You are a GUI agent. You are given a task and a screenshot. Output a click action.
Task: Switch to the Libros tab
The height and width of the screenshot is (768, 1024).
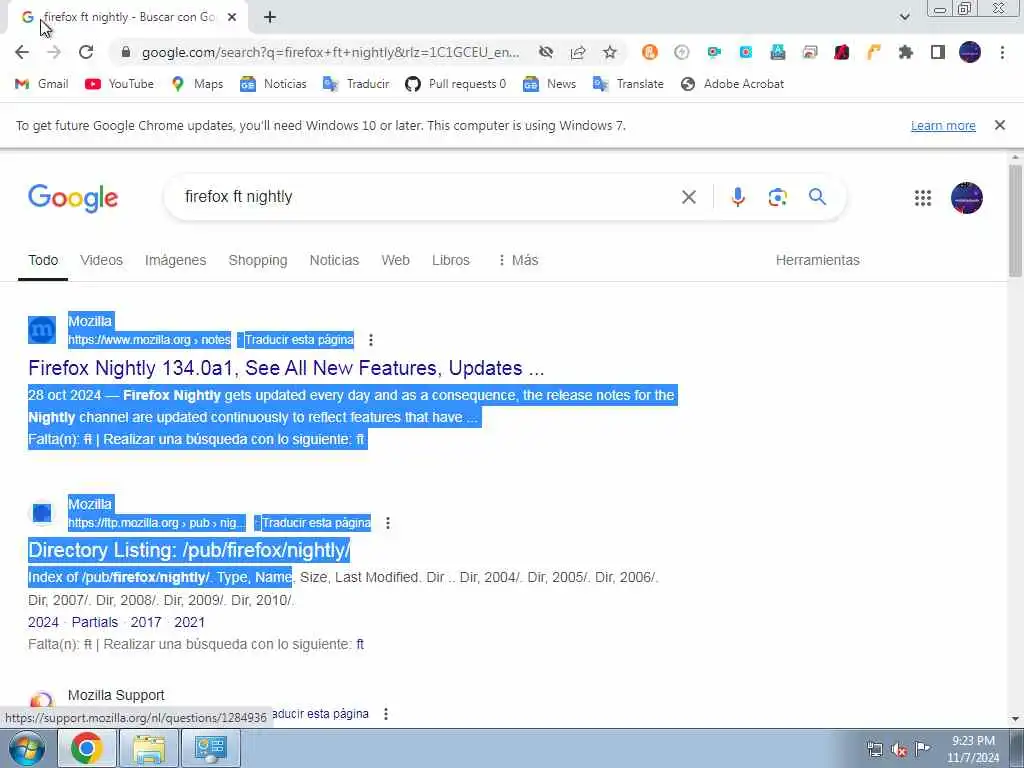tap(451, 260)
